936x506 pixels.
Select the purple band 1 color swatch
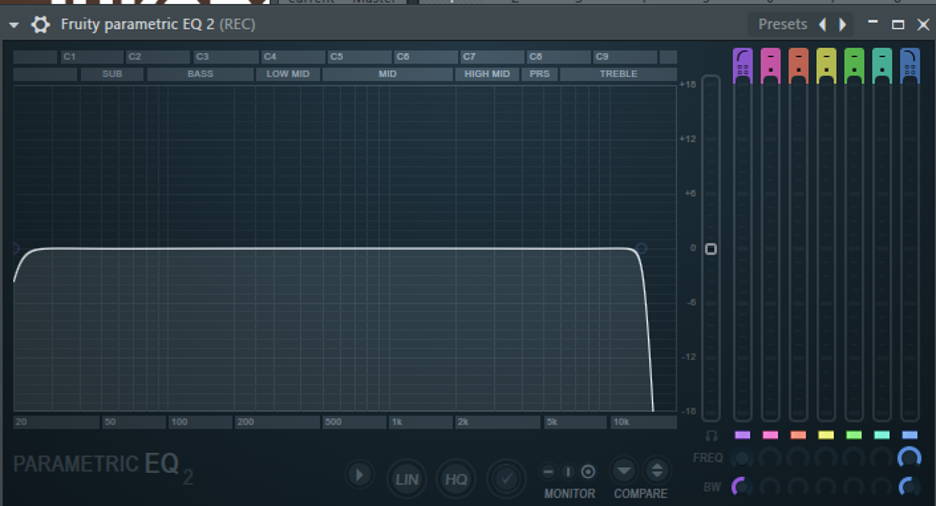[743, 435]
